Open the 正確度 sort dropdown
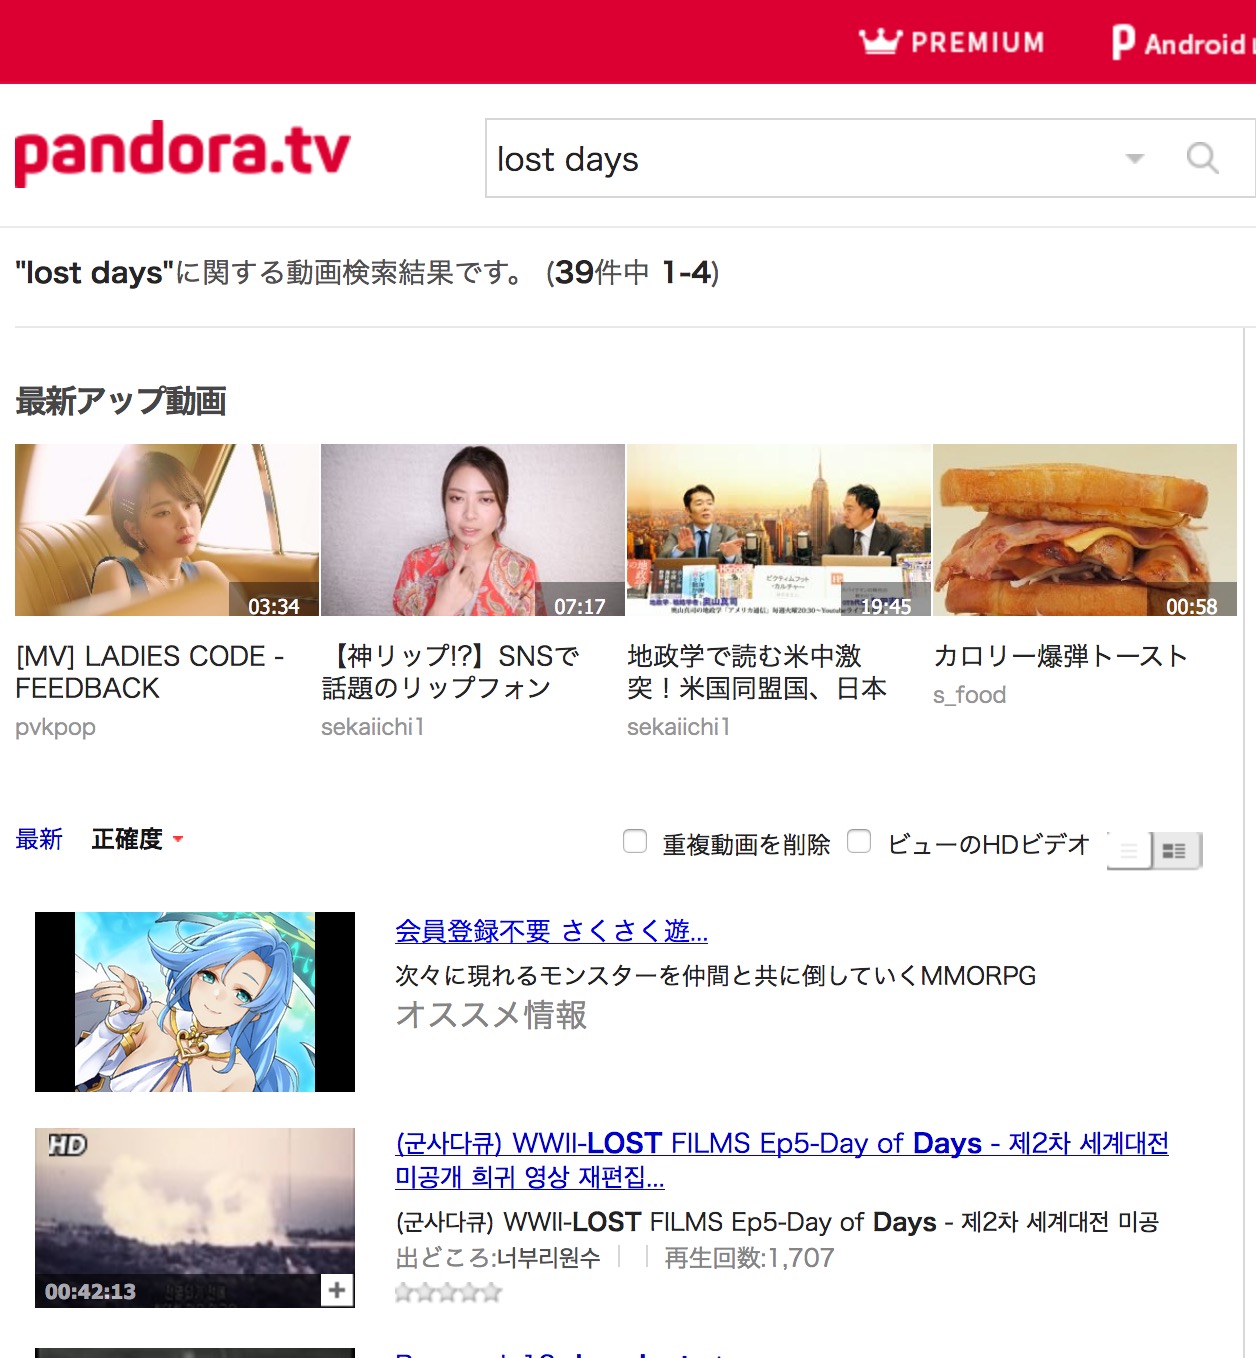The image size is (1256, 1358). 137,839
